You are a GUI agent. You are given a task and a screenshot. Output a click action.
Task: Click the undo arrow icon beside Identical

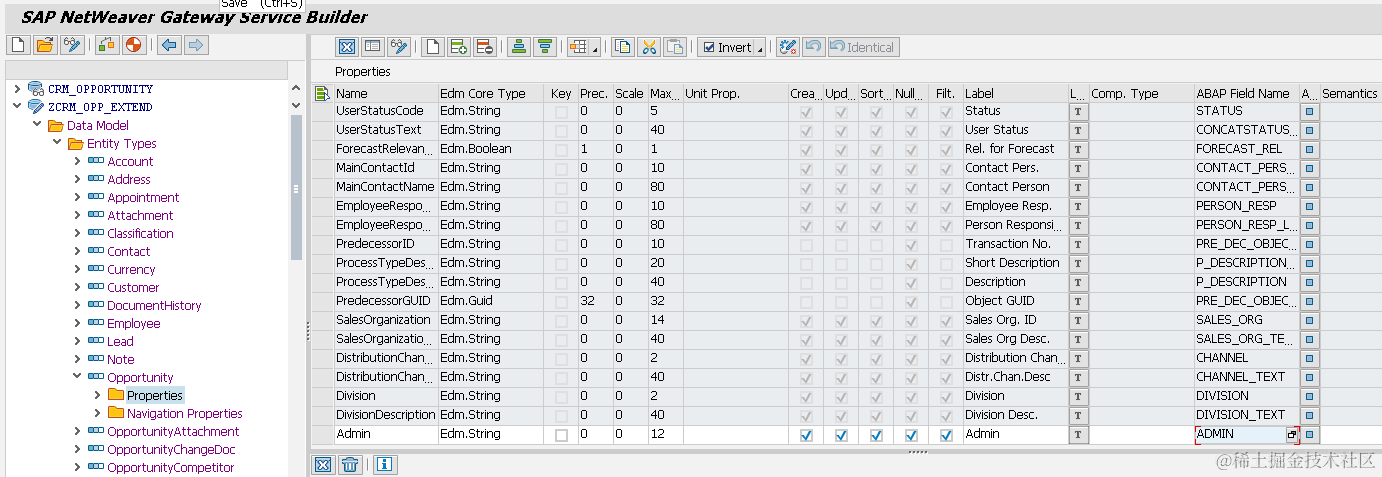(x=813, y=47)
